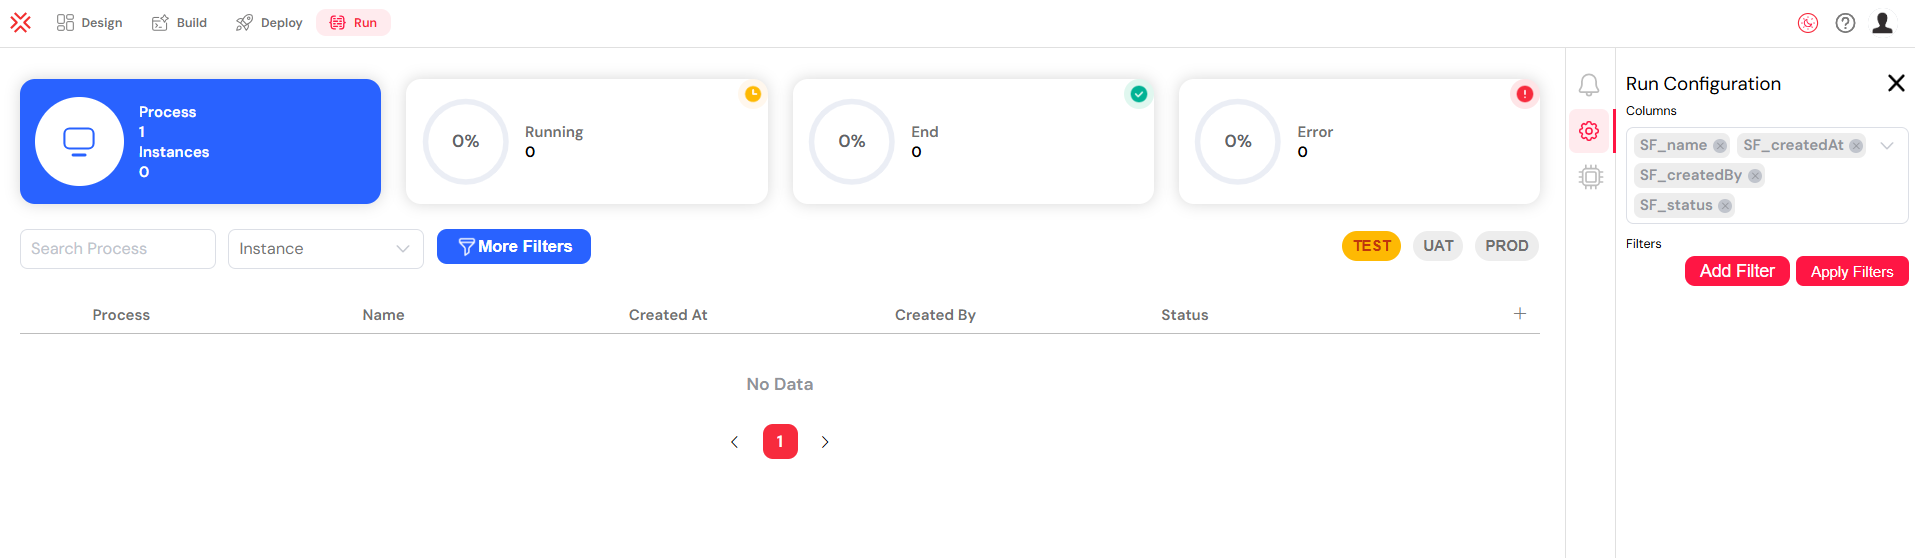Expand the Columns selector dropdown arrow
This screenshot has height=558, width=1915.
pos(1887,146)
